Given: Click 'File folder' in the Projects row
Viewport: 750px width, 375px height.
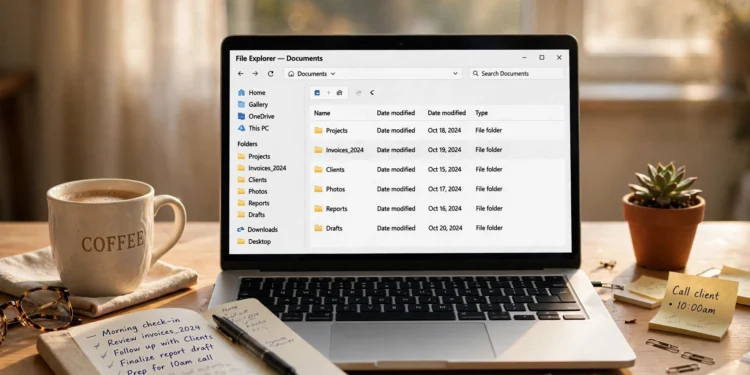Looking at the screenshot, I should coord(489,130).
